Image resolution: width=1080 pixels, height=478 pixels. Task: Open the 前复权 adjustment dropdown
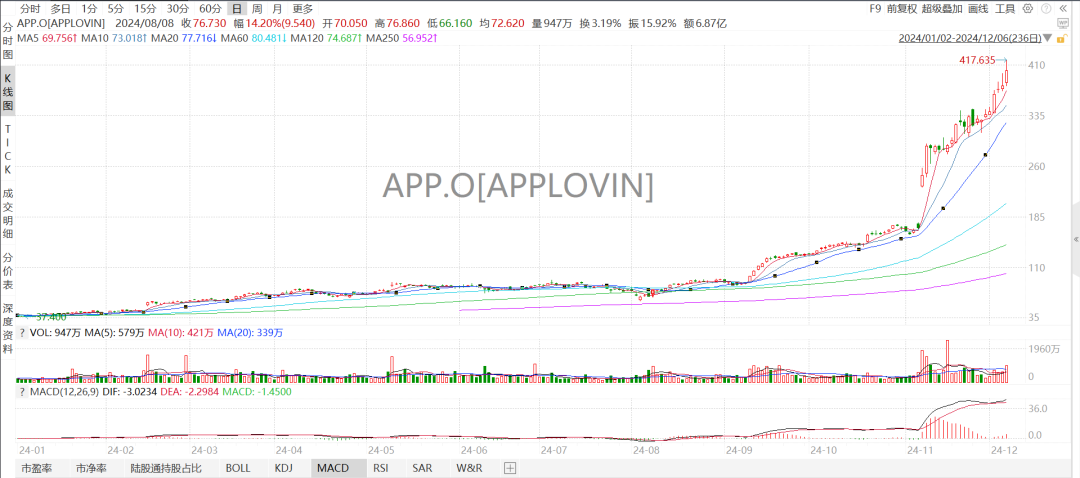pos(902,9)
